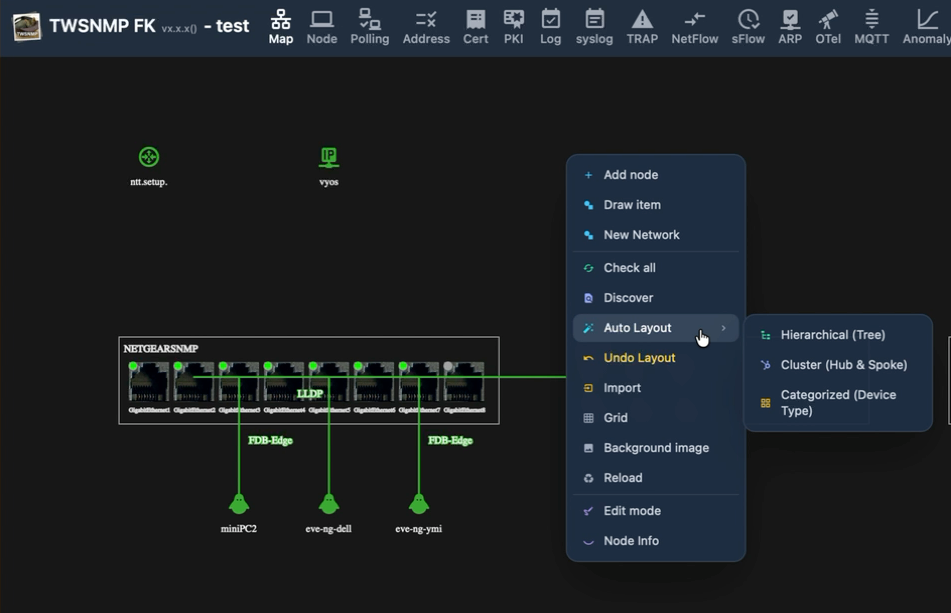Select the ntt.setup. router node icon
This screenshot has width=951, height=613.
pyautogui.click(x=149, y=157)
